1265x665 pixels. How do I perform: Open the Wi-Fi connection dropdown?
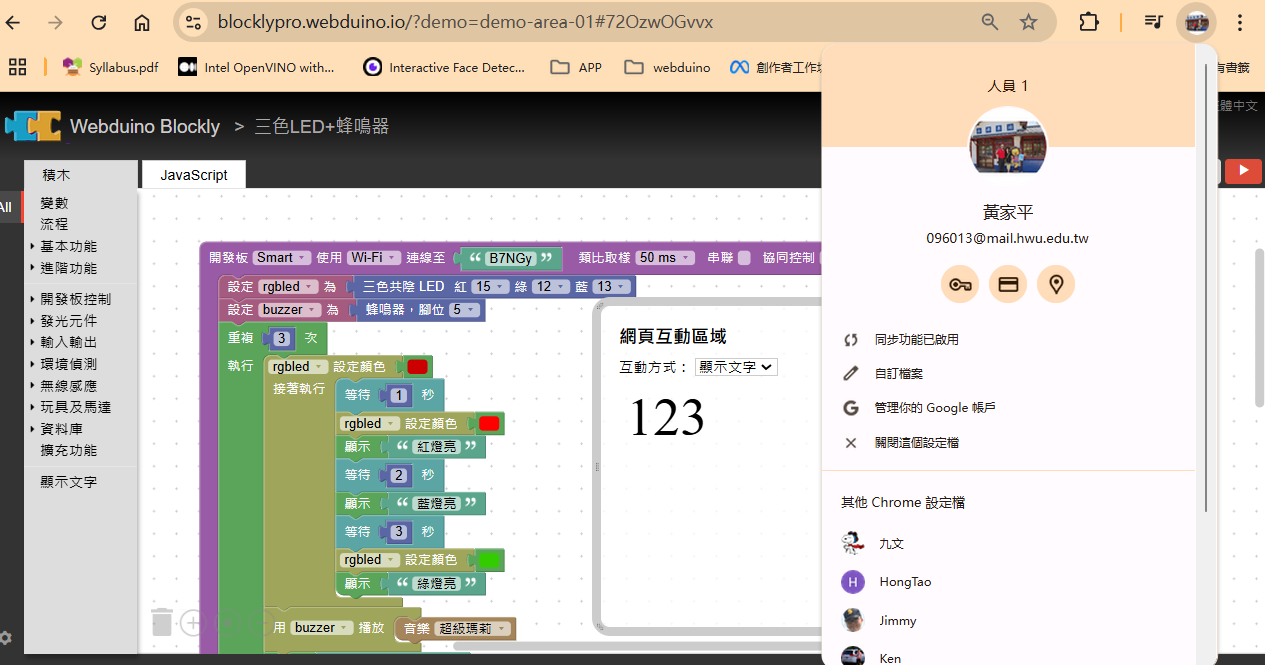tap(374, 258)
